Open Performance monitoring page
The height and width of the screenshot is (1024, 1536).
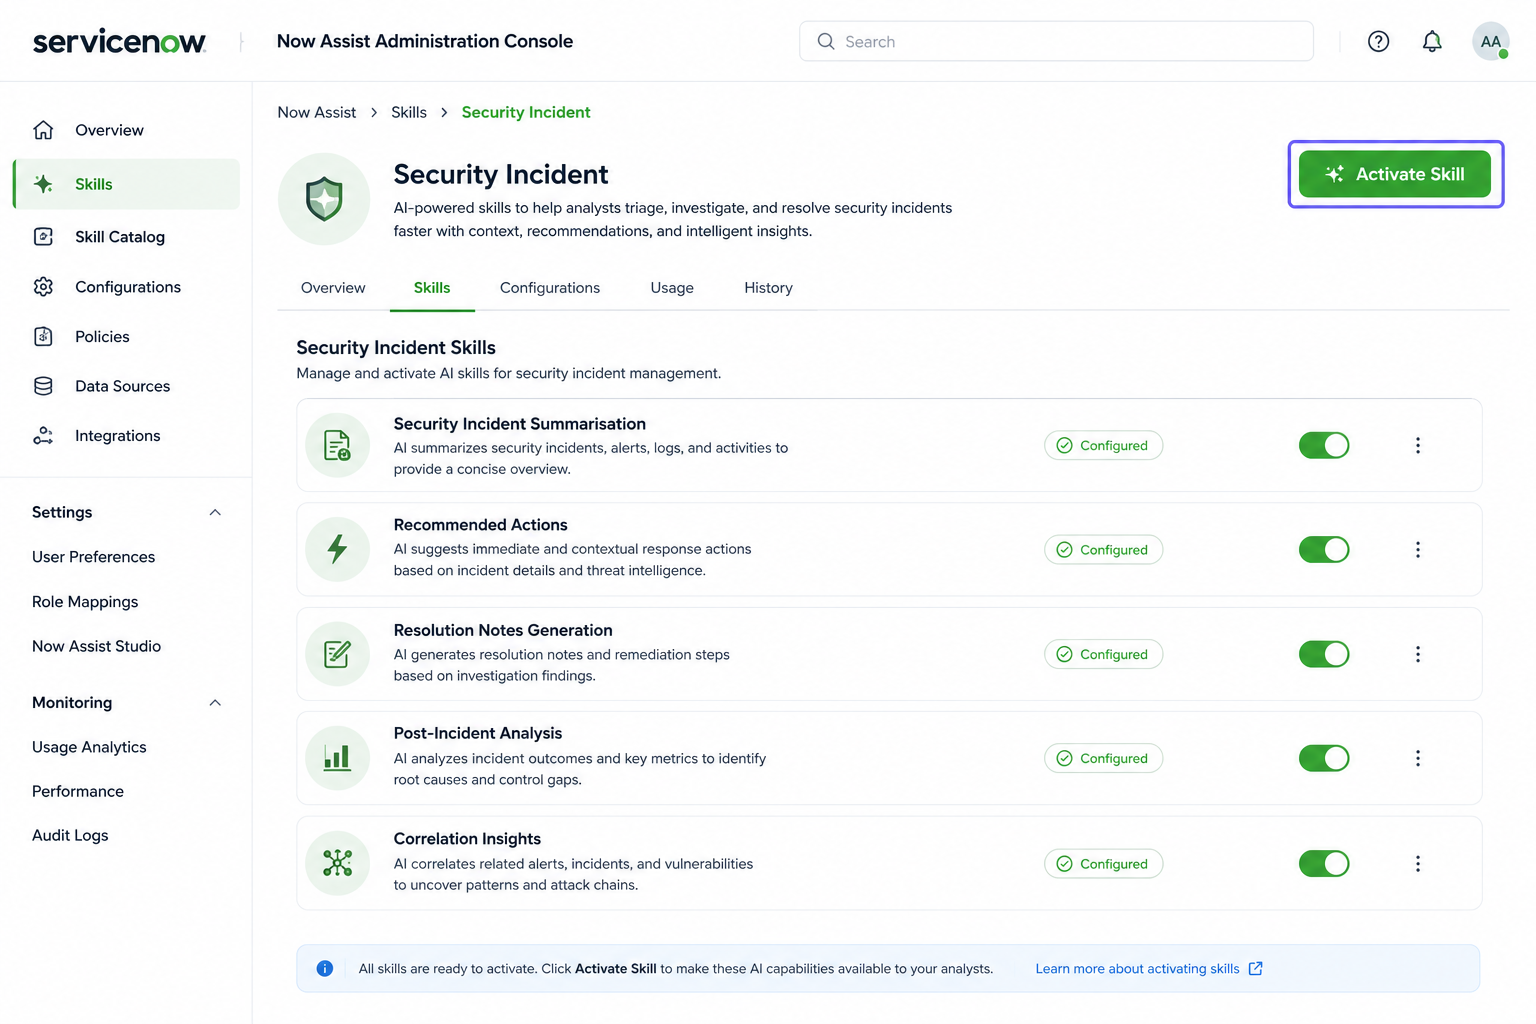point(78,791)
